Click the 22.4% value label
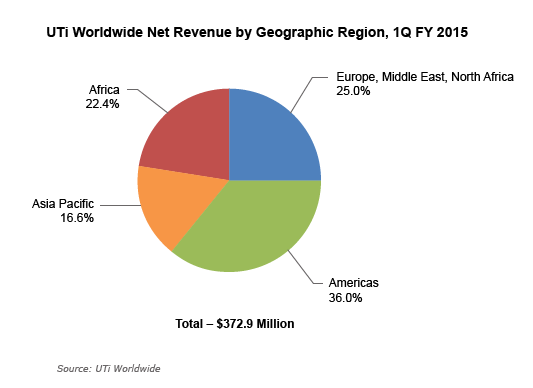The width and height of the screenshot is (533, 388). point(102,104)
